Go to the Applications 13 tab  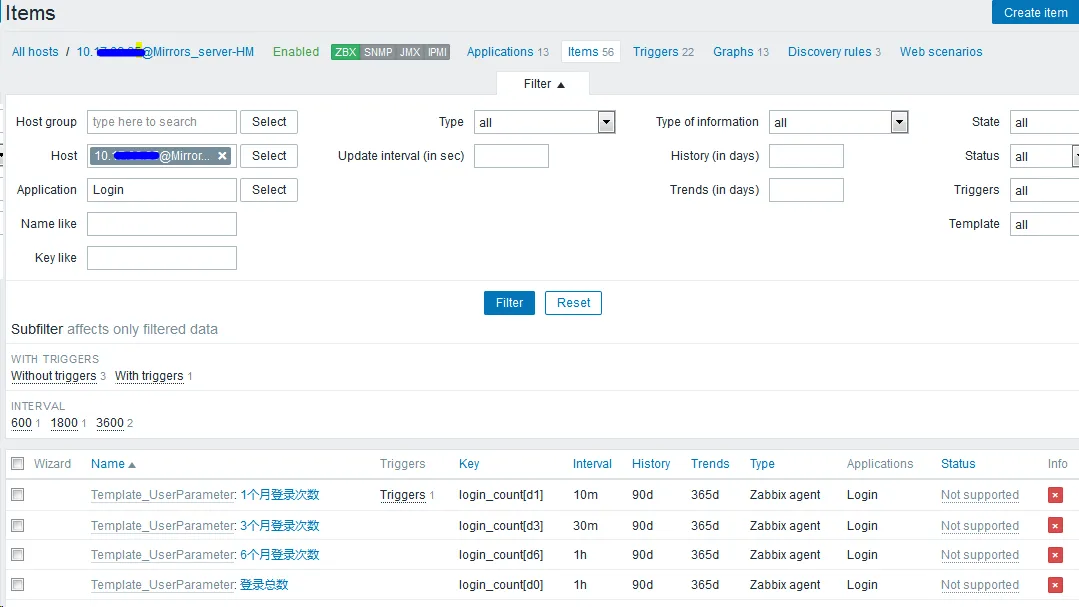(508, 52)
